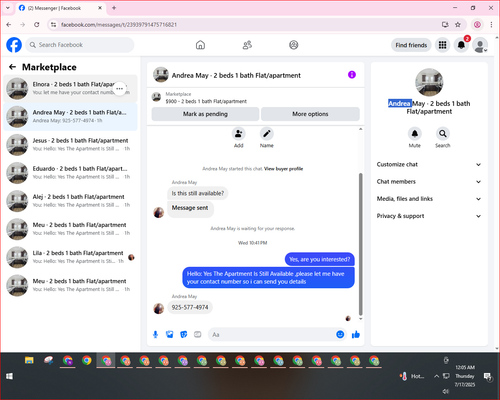This screenshot has width=500, height=400.
Task: Open Elnora conversation
Action: point(70,89)
